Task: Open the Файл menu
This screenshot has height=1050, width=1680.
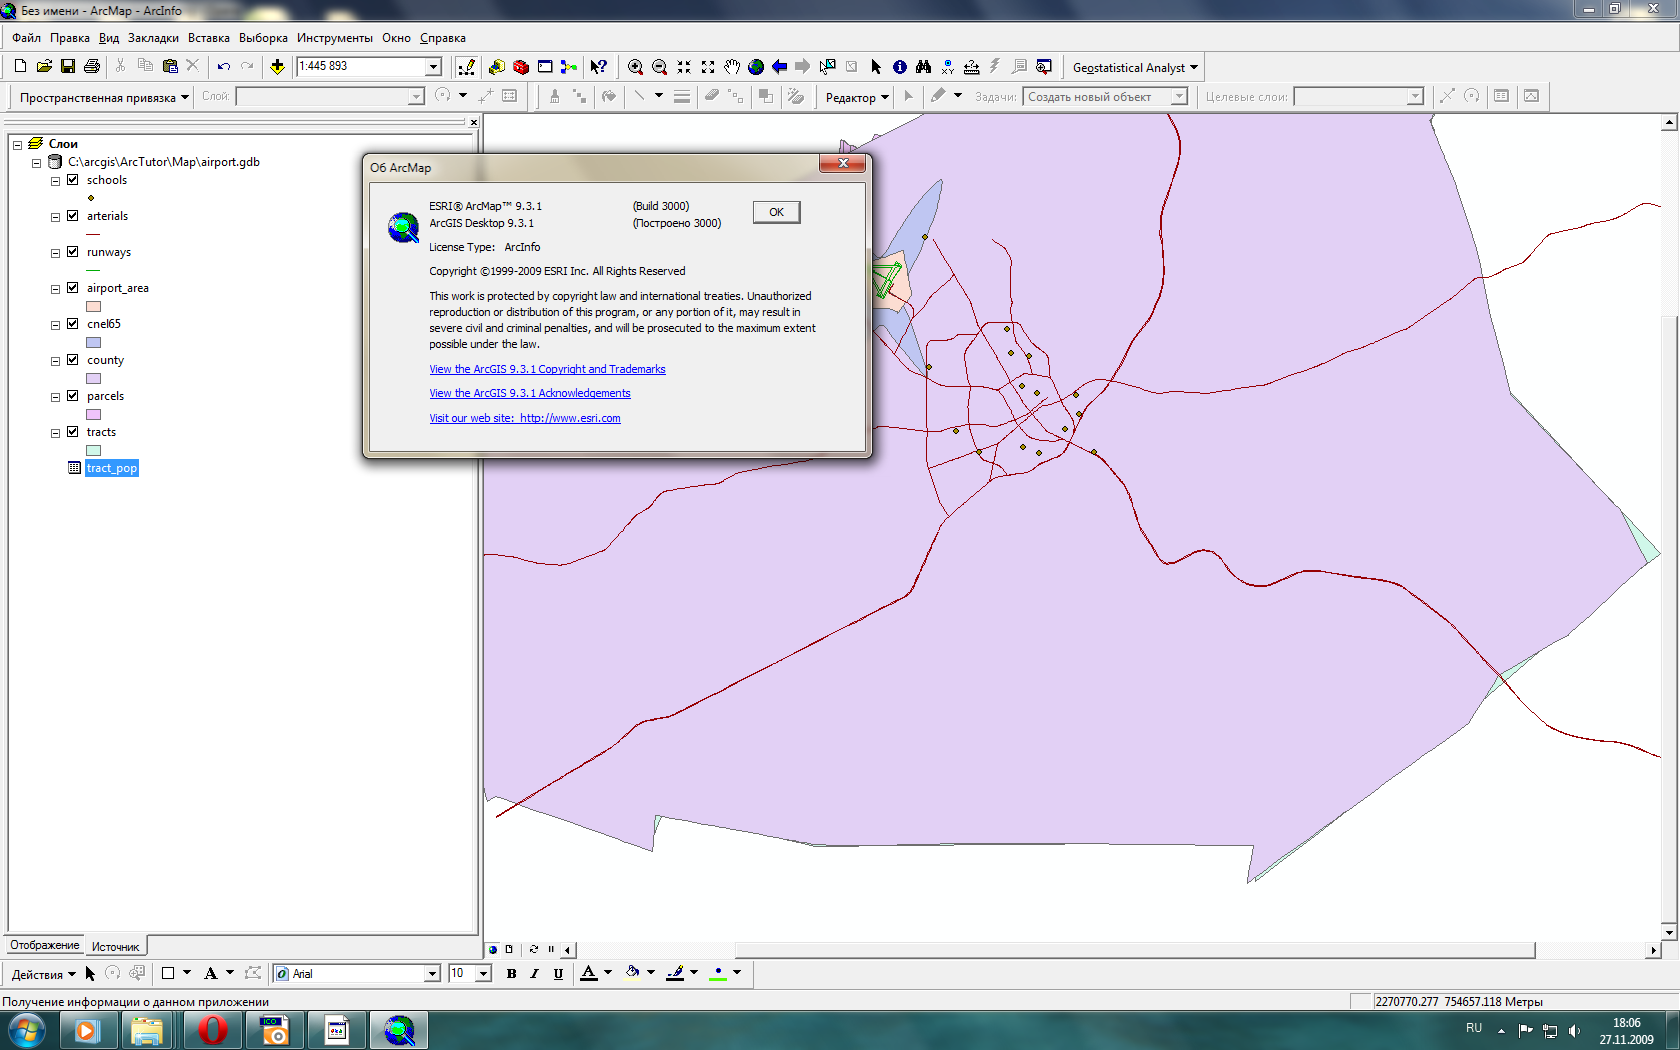Action: (26, 38)
